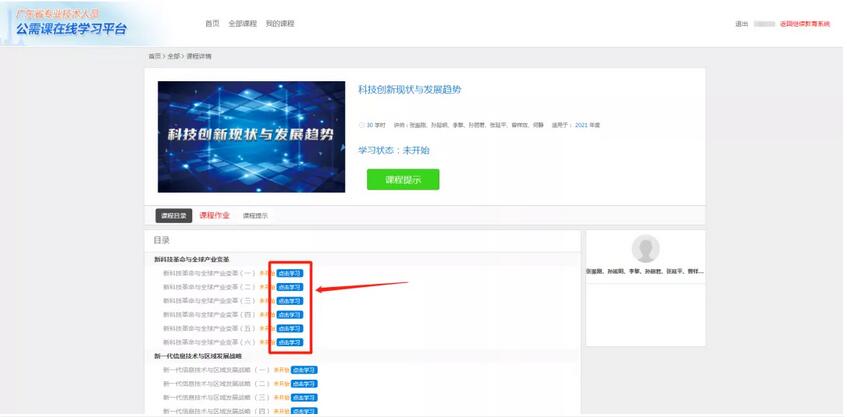Click the 30 学时 course hours text
Viewport: 847px width, 417px height.
coord(376,125)
